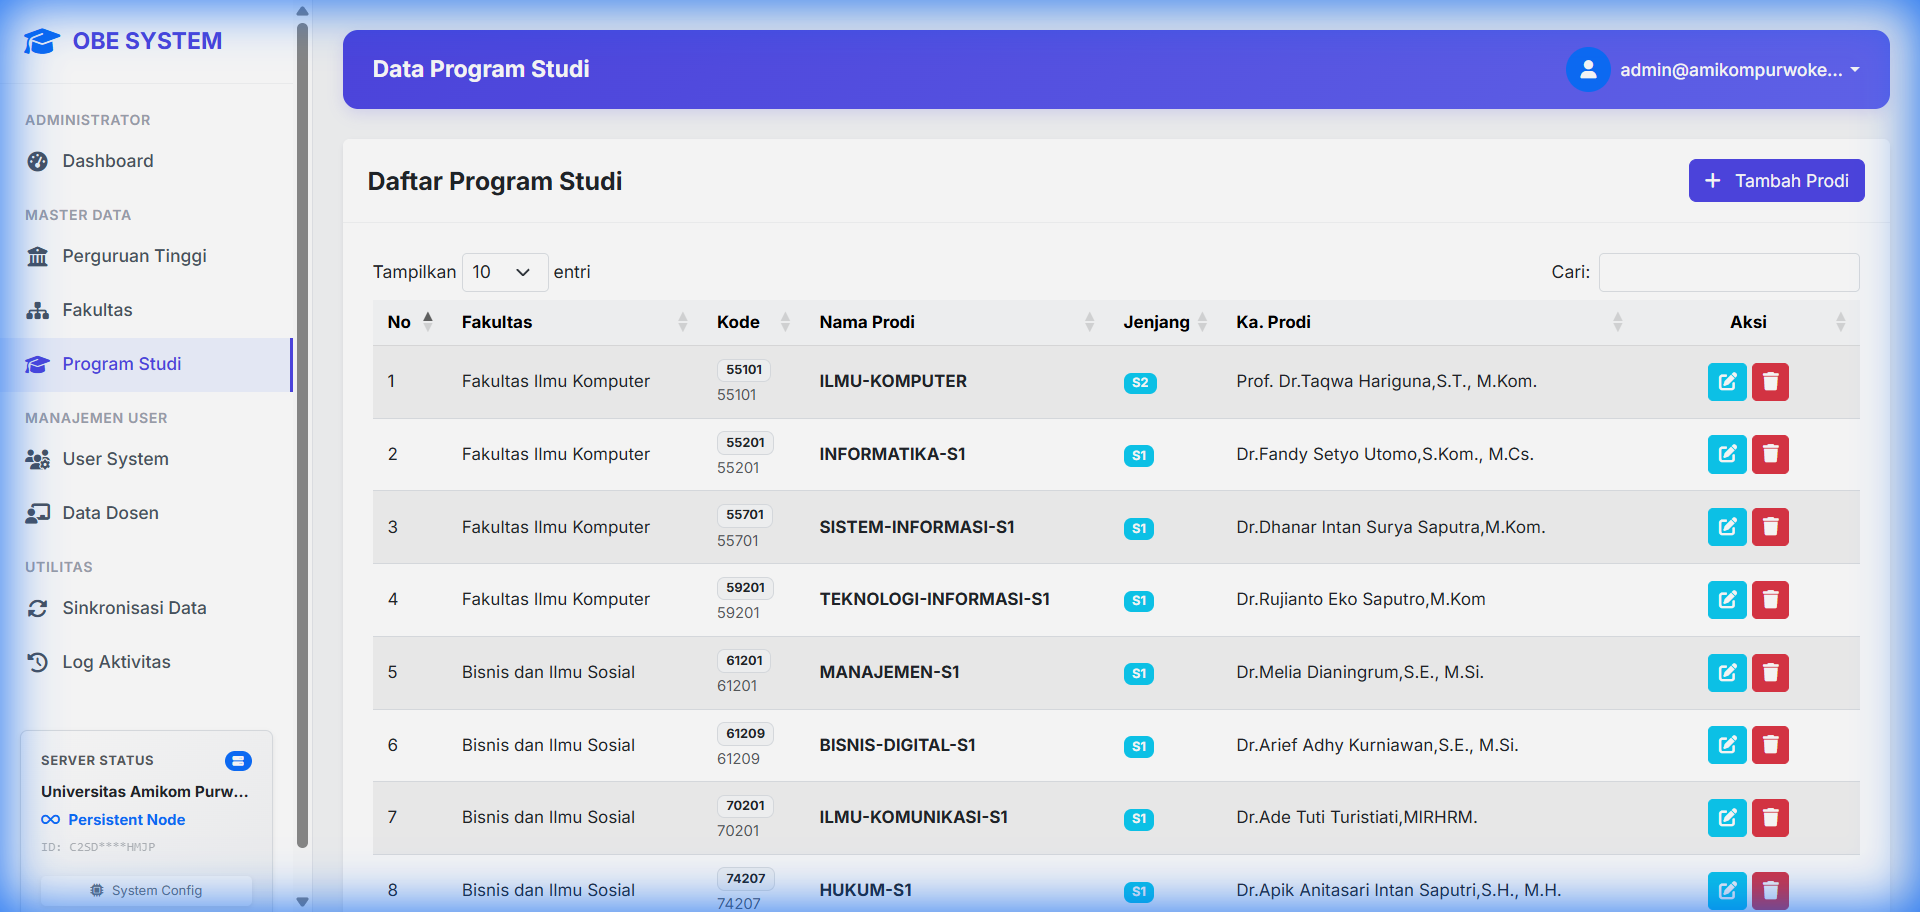
Task: Click the Cari search field
Action: [x=1728, y=273]
